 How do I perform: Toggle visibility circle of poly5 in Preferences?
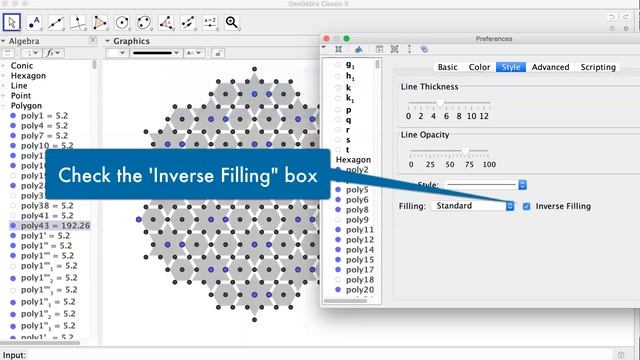(338, 189)
